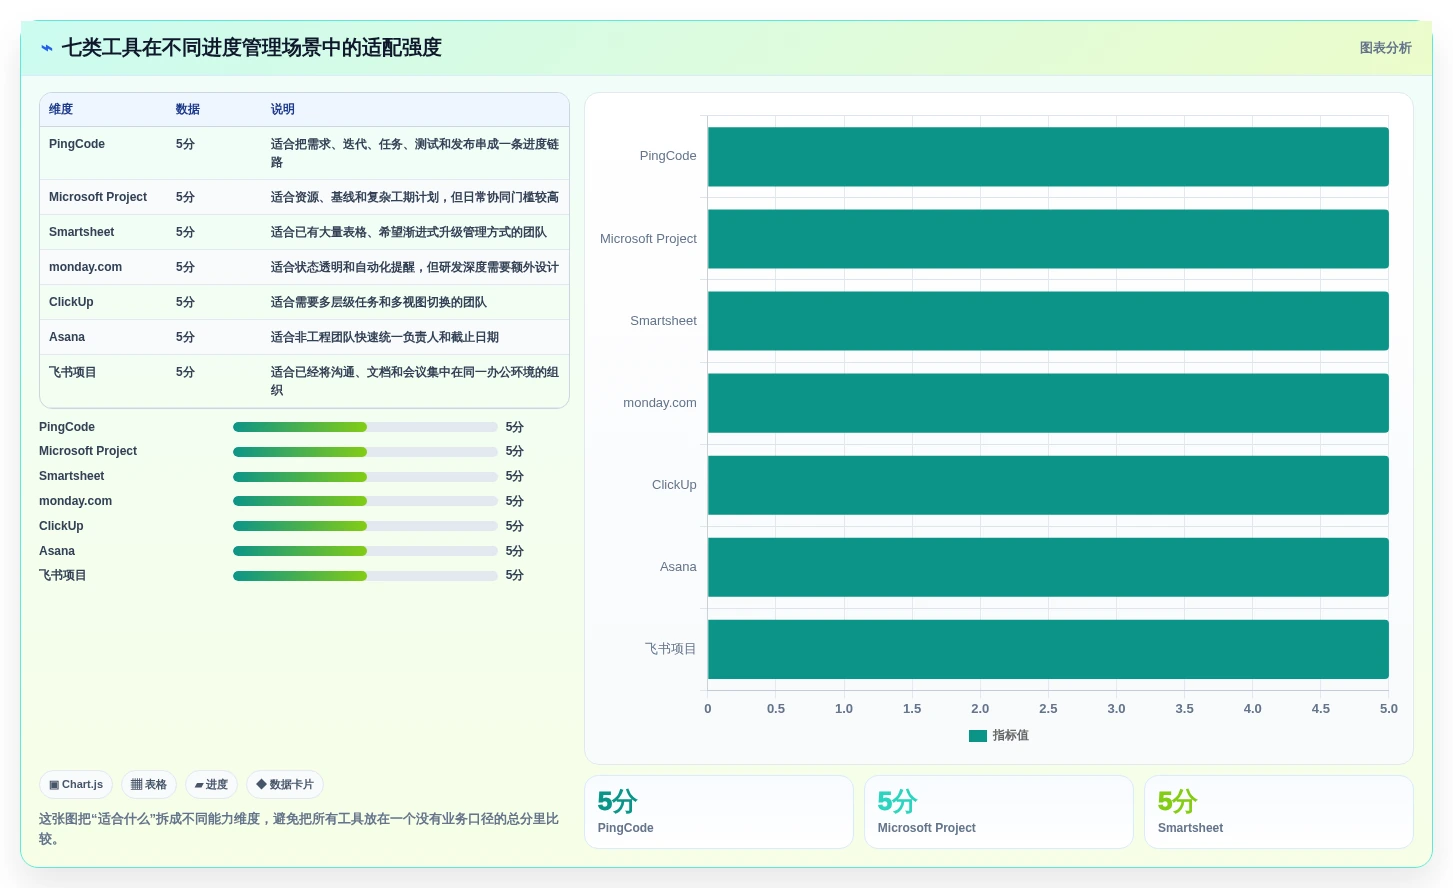Click the 2.5 x-axis tick label
Screen dimensions: 1453x888
click(x=1048, y=709)
